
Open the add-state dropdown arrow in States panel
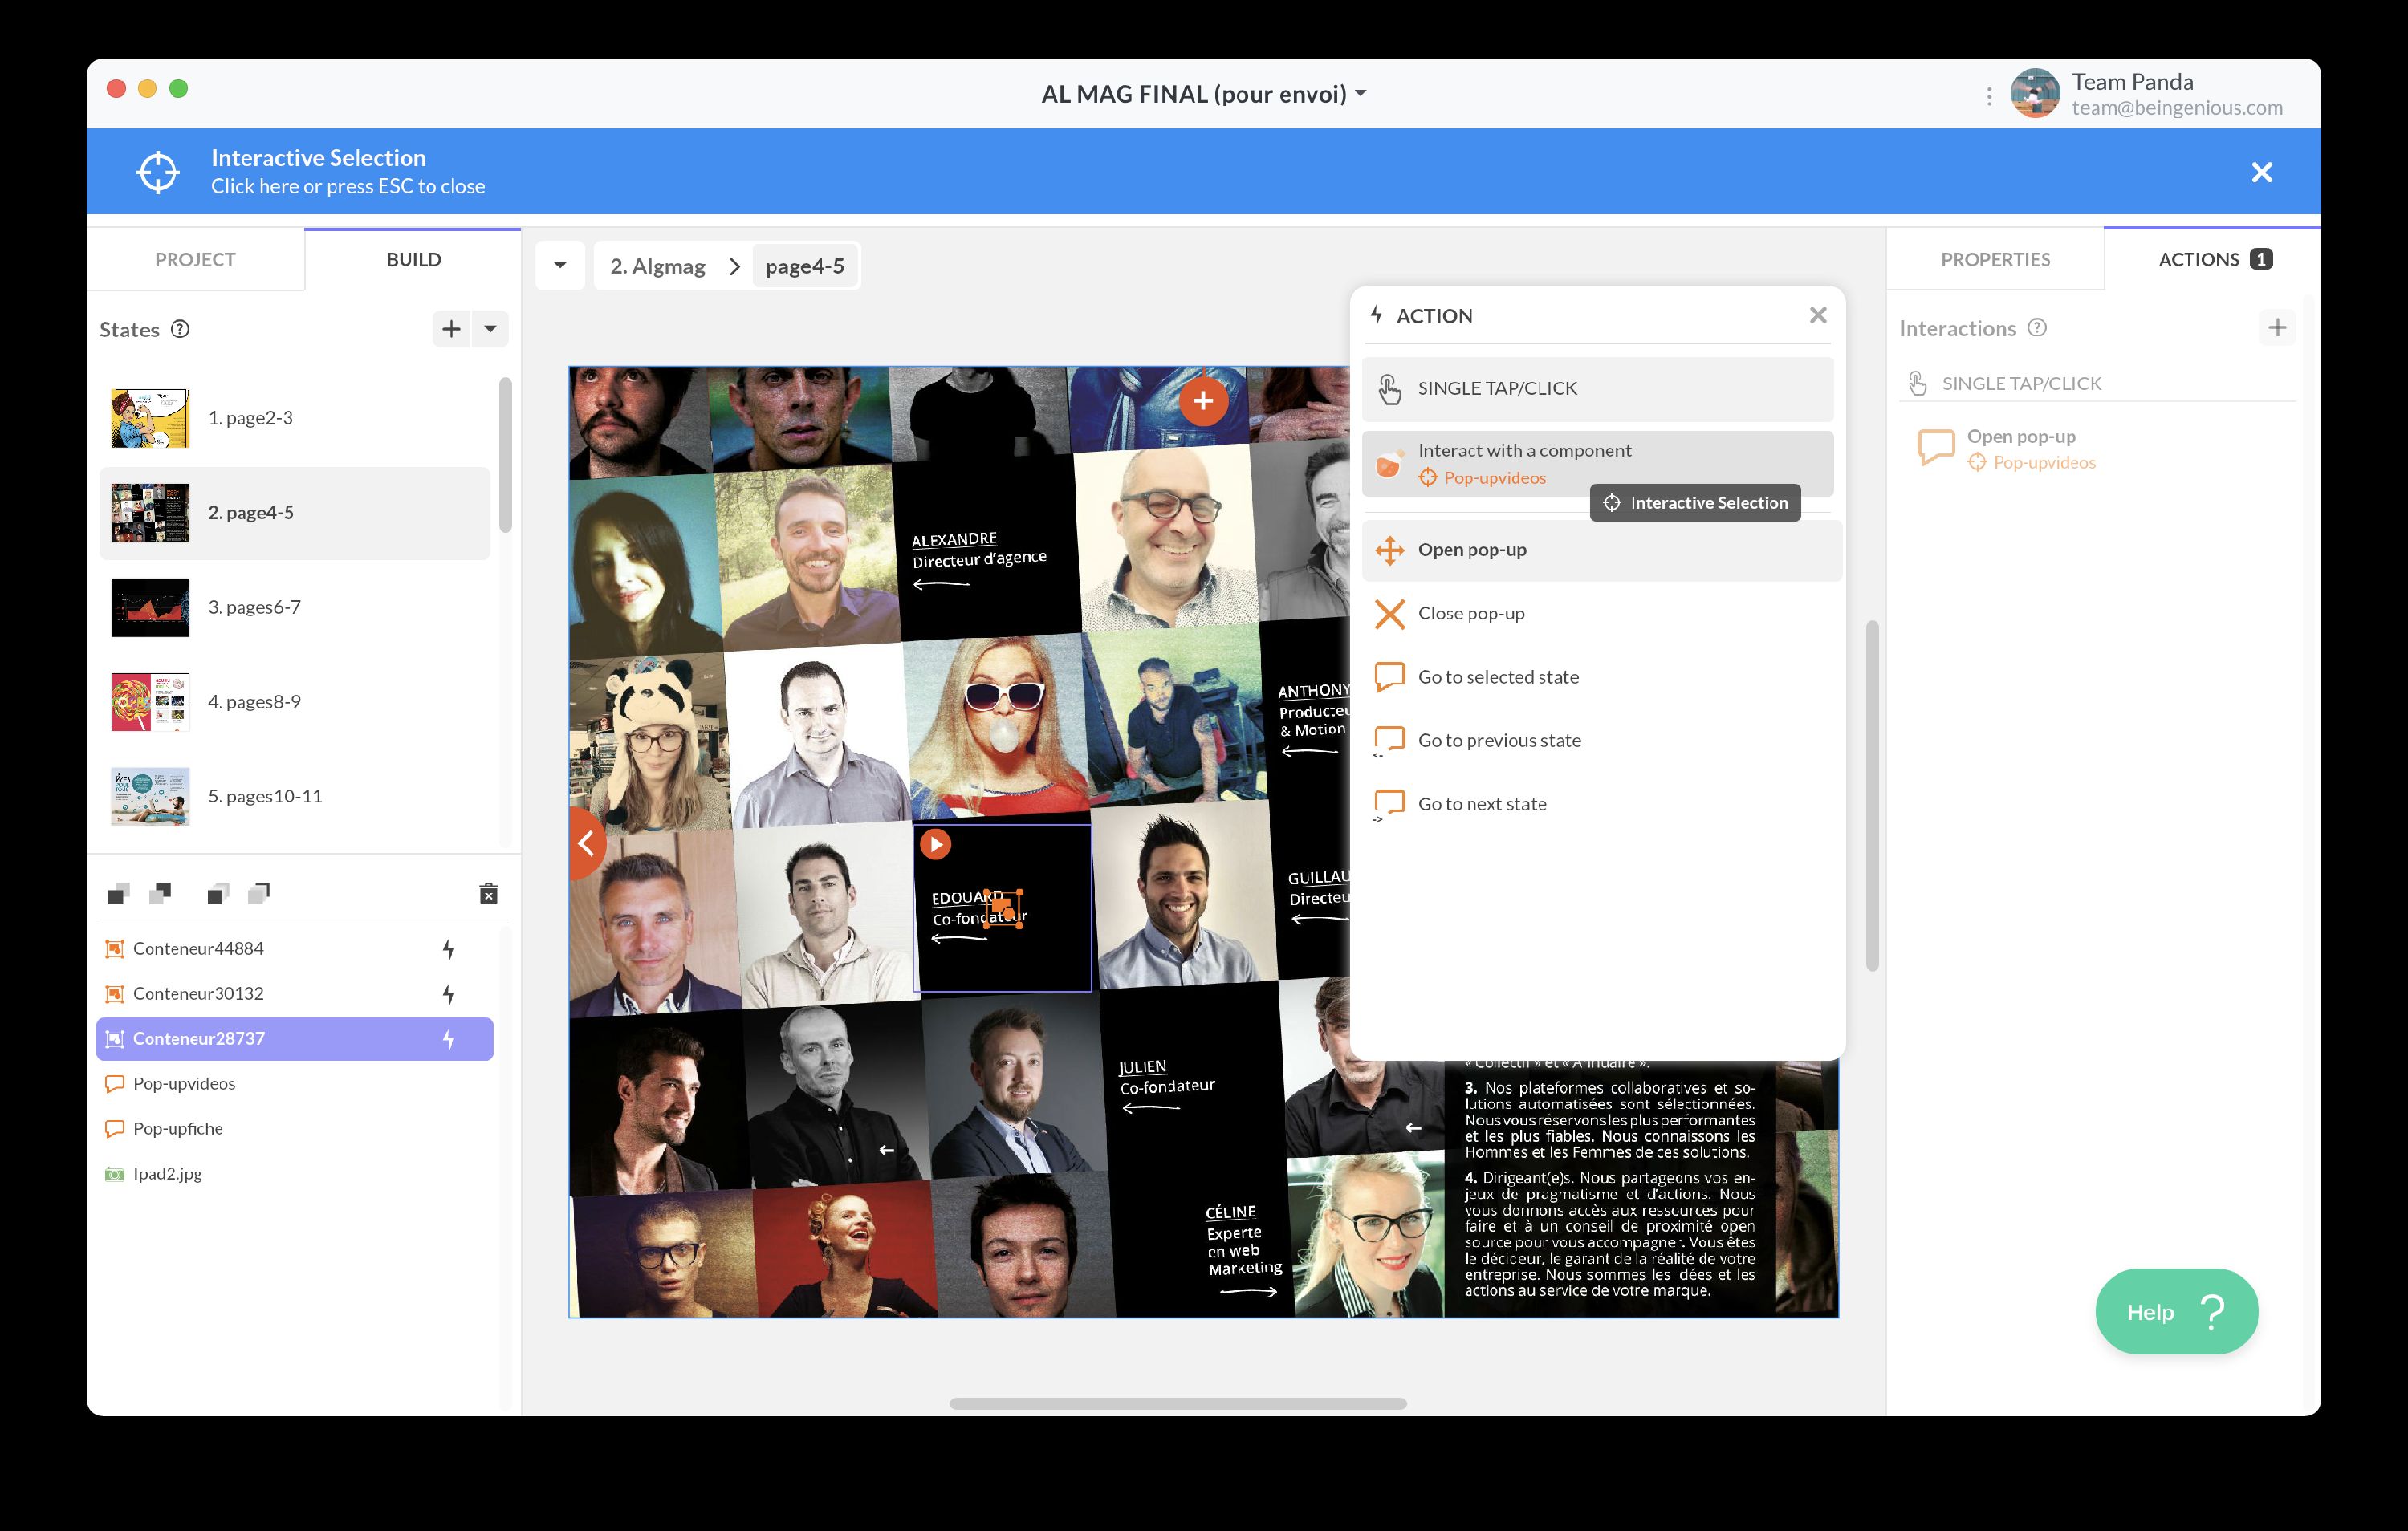489,328
